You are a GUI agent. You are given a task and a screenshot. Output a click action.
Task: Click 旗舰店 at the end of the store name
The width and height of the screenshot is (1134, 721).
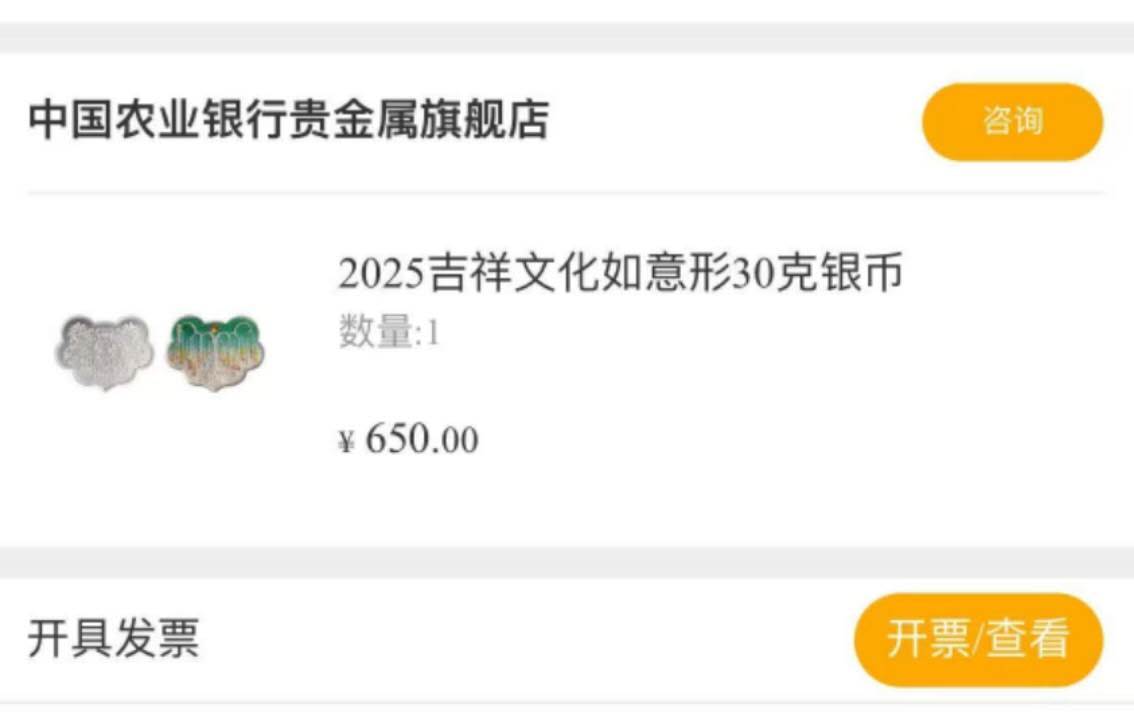(x=485, y=119)
